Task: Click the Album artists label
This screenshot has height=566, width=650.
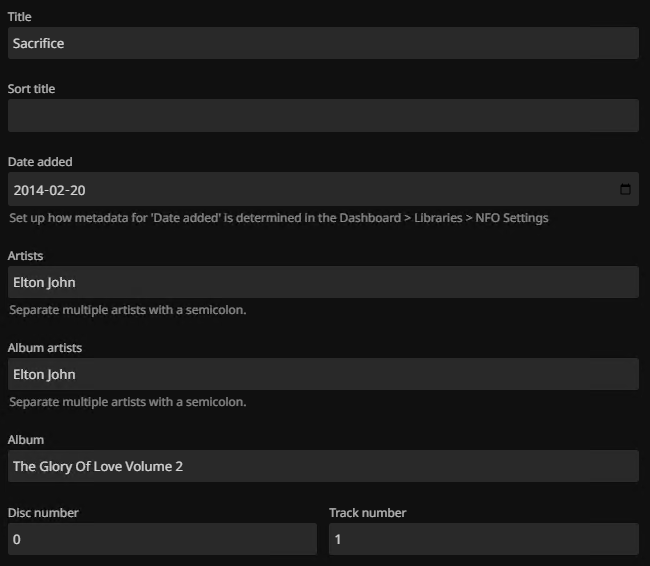Action: coord(45,348)
